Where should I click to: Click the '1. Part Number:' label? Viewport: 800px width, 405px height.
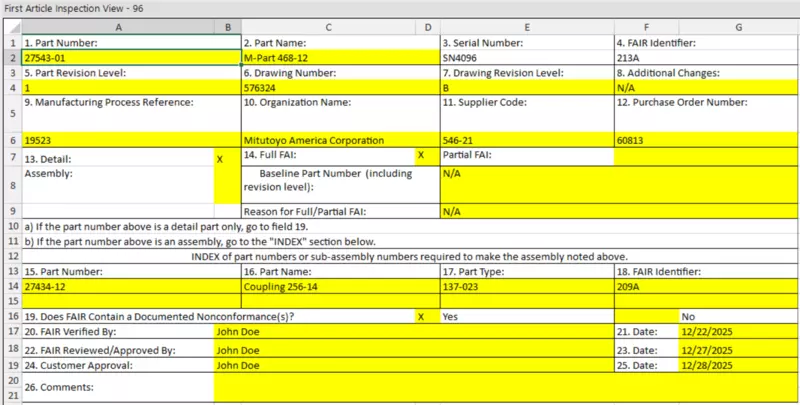coord(61,43)
